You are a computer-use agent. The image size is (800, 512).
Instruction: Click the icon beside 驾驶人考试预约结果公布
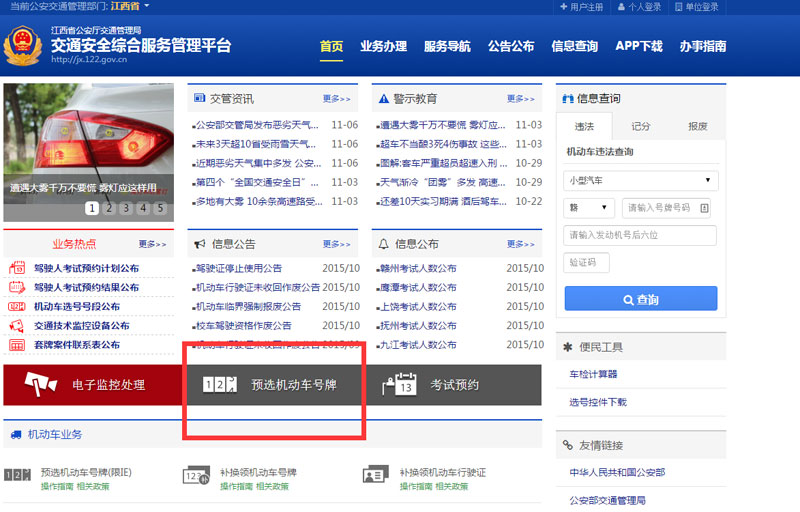pyautogui.click(x=17, y=287)
